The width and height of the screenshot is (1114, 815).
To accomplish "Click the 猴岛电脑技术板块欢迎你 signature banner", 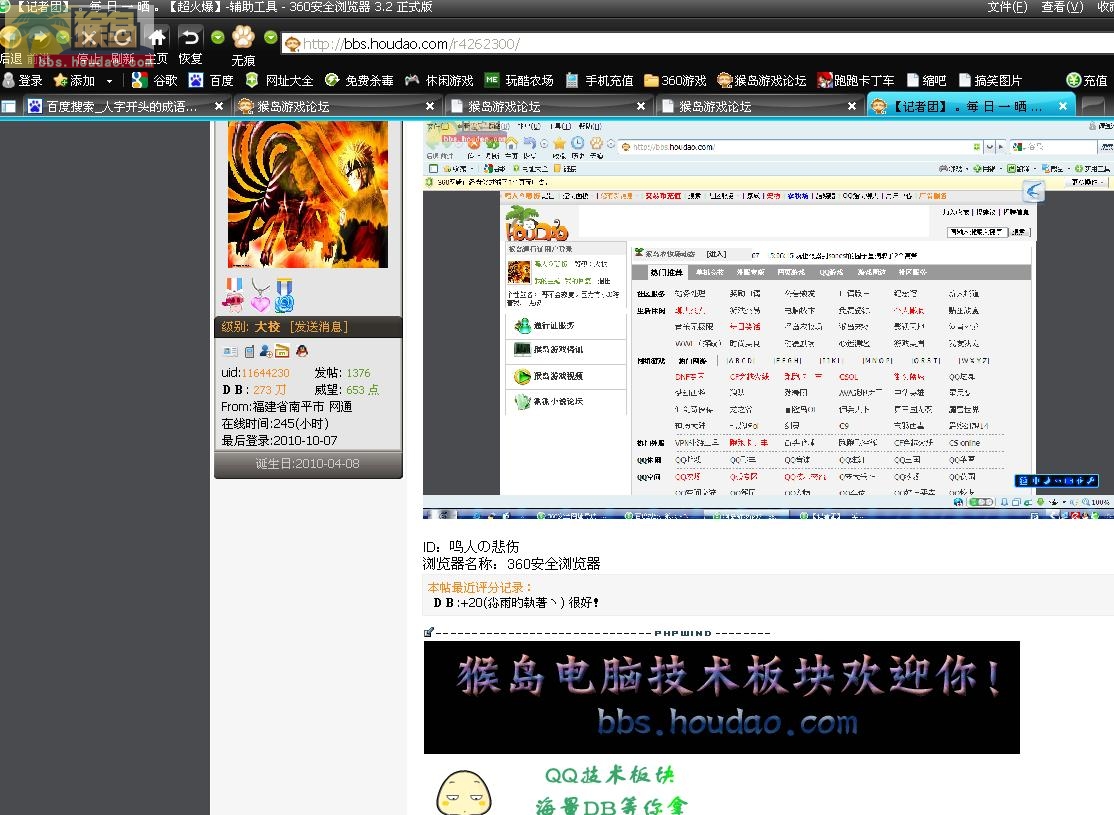I will [x=722, y=697].
